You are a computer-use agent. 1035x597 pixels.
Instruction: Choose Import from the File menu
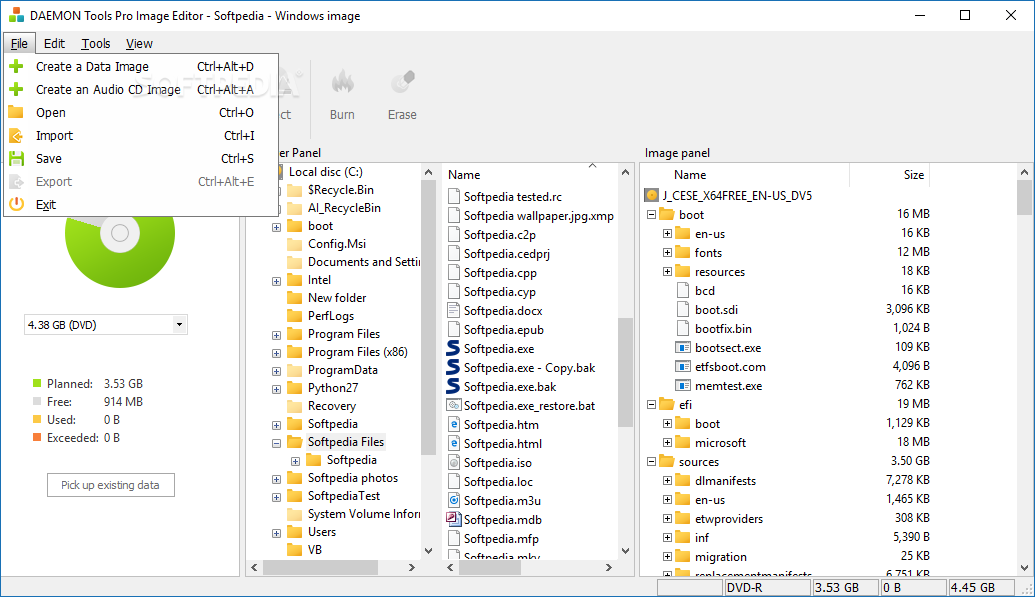click(x=141, y=135)
